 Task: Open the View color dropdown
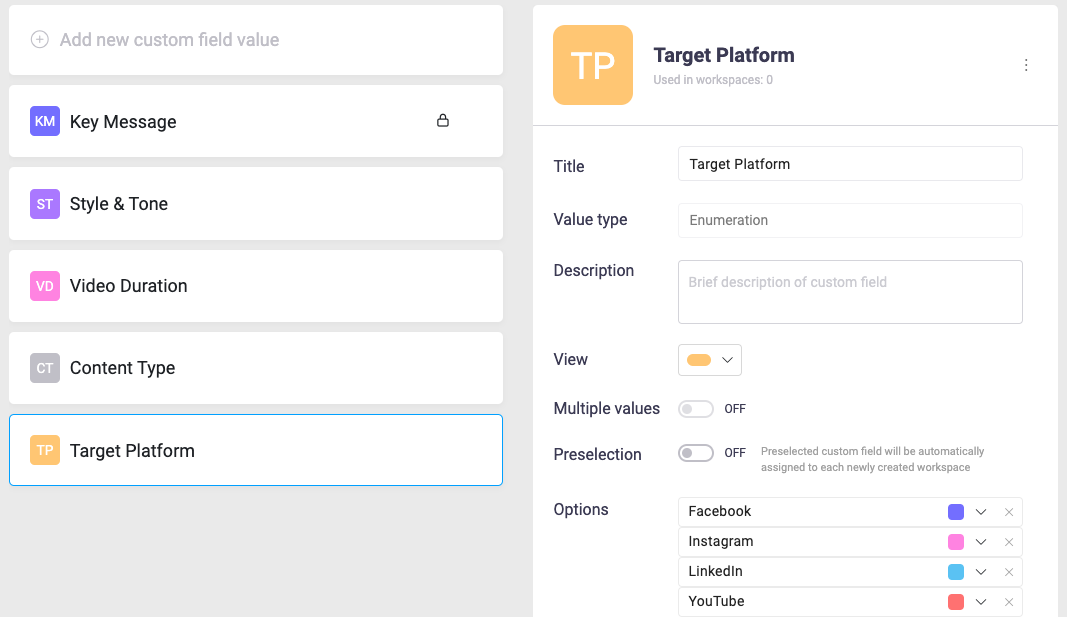[710, 360]
